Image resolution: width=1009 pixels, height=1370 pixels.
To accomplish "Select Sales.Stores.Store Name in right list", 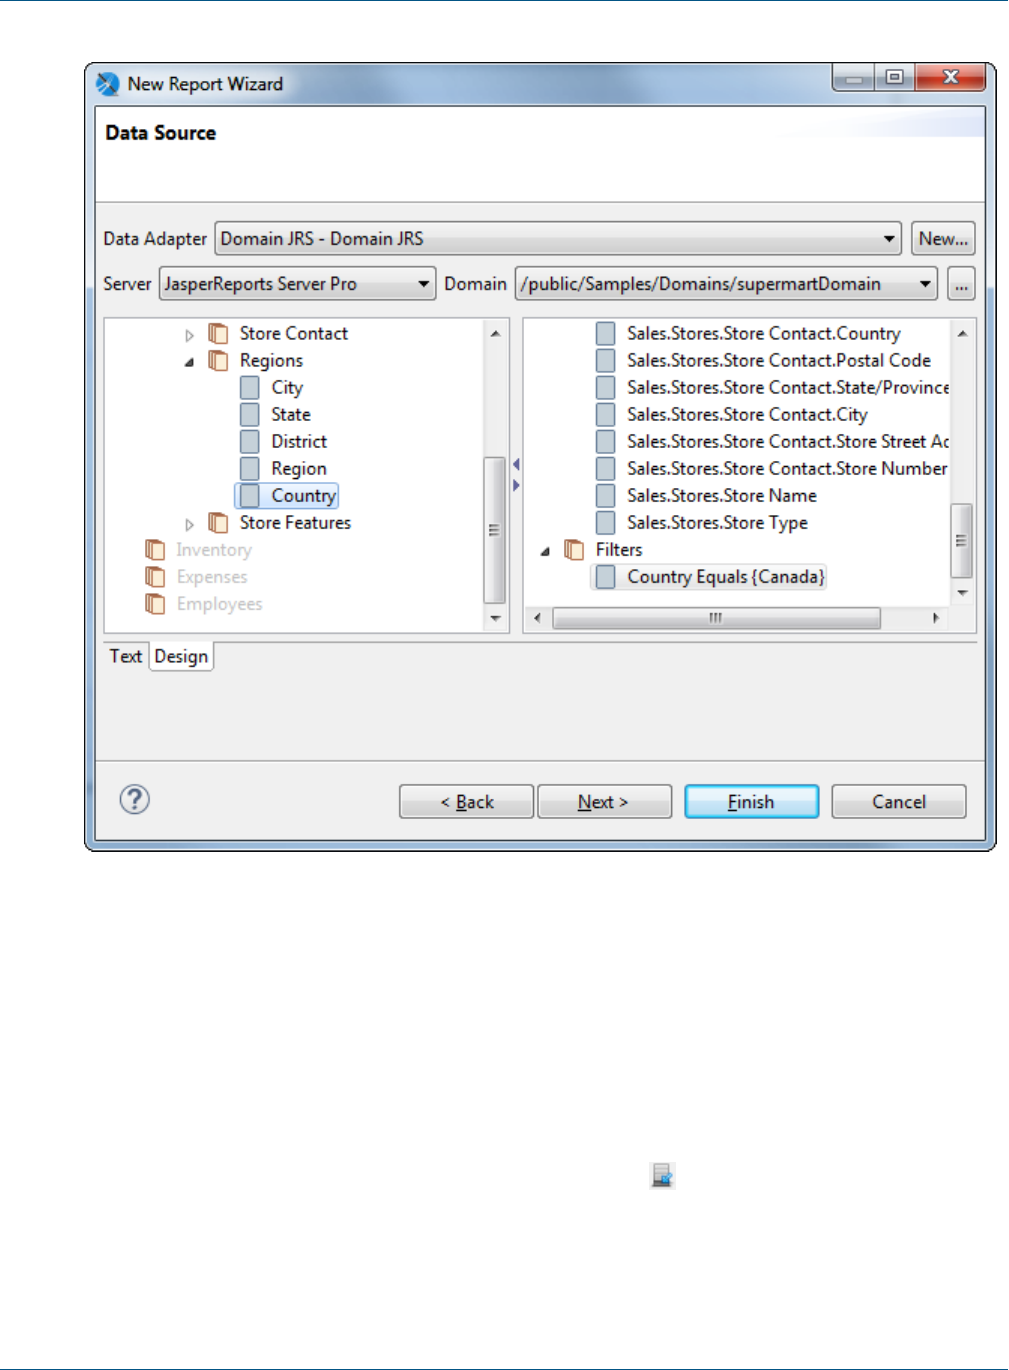I will [722, 495].
